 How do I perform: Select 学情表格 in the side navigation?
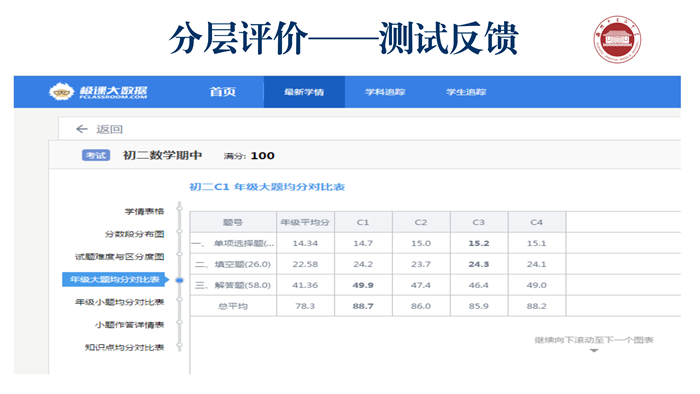coord(144,211)
